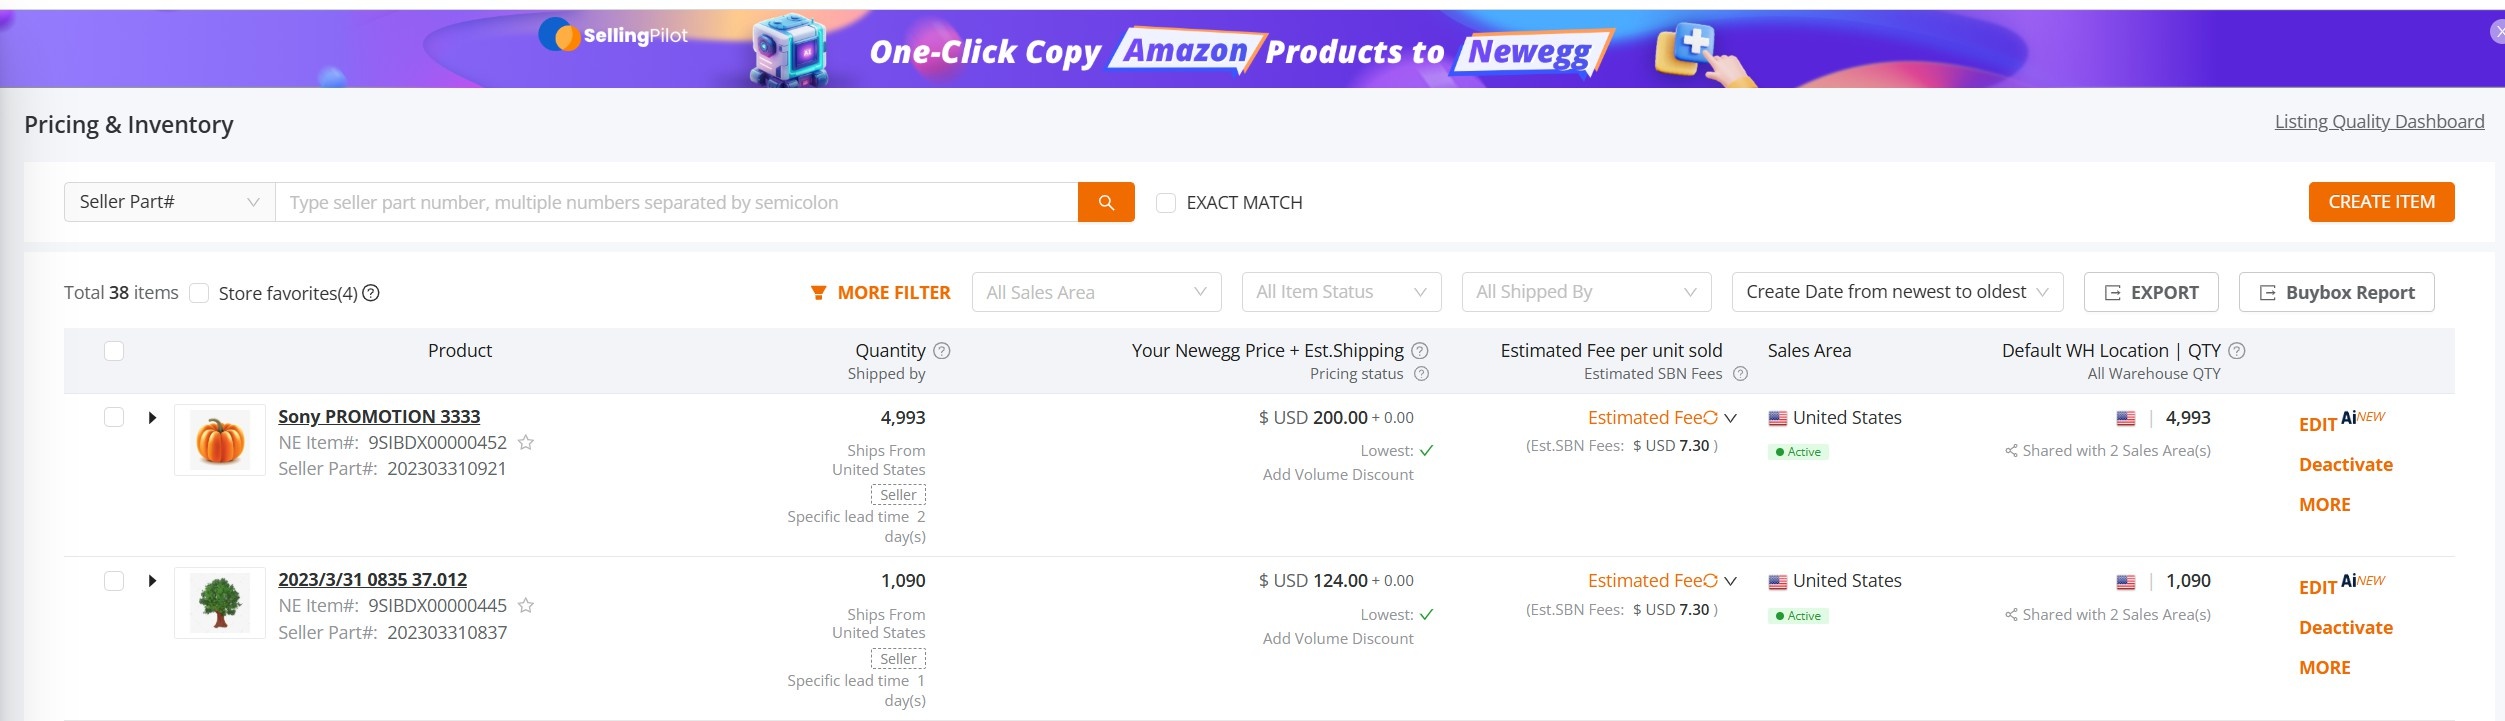This screenshot has width=2505, height=721.
Task: Expand the Sony PROMOTION 3333 row arrow
Action: pos(152,417)
